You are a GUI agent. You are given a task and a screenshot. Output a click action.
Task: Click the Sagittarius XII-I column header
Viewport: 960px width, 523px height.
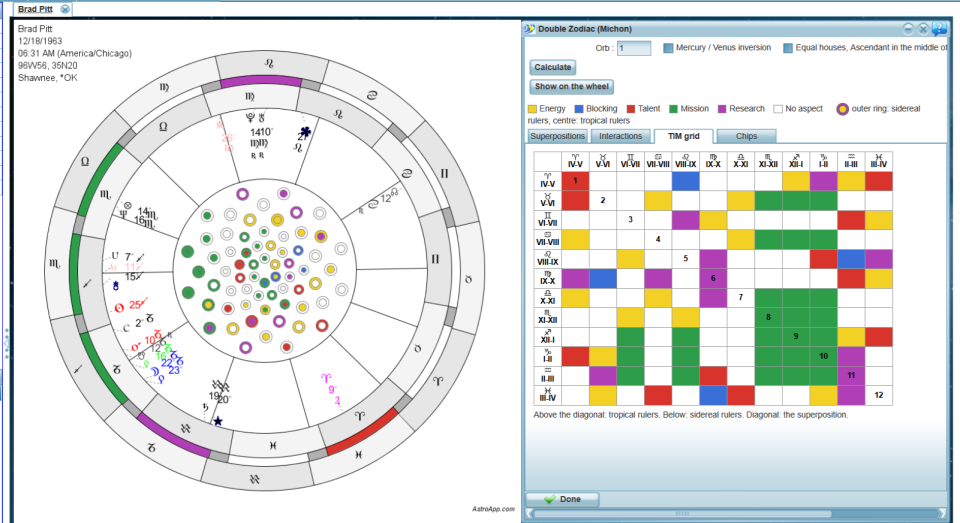pos(796,161)
